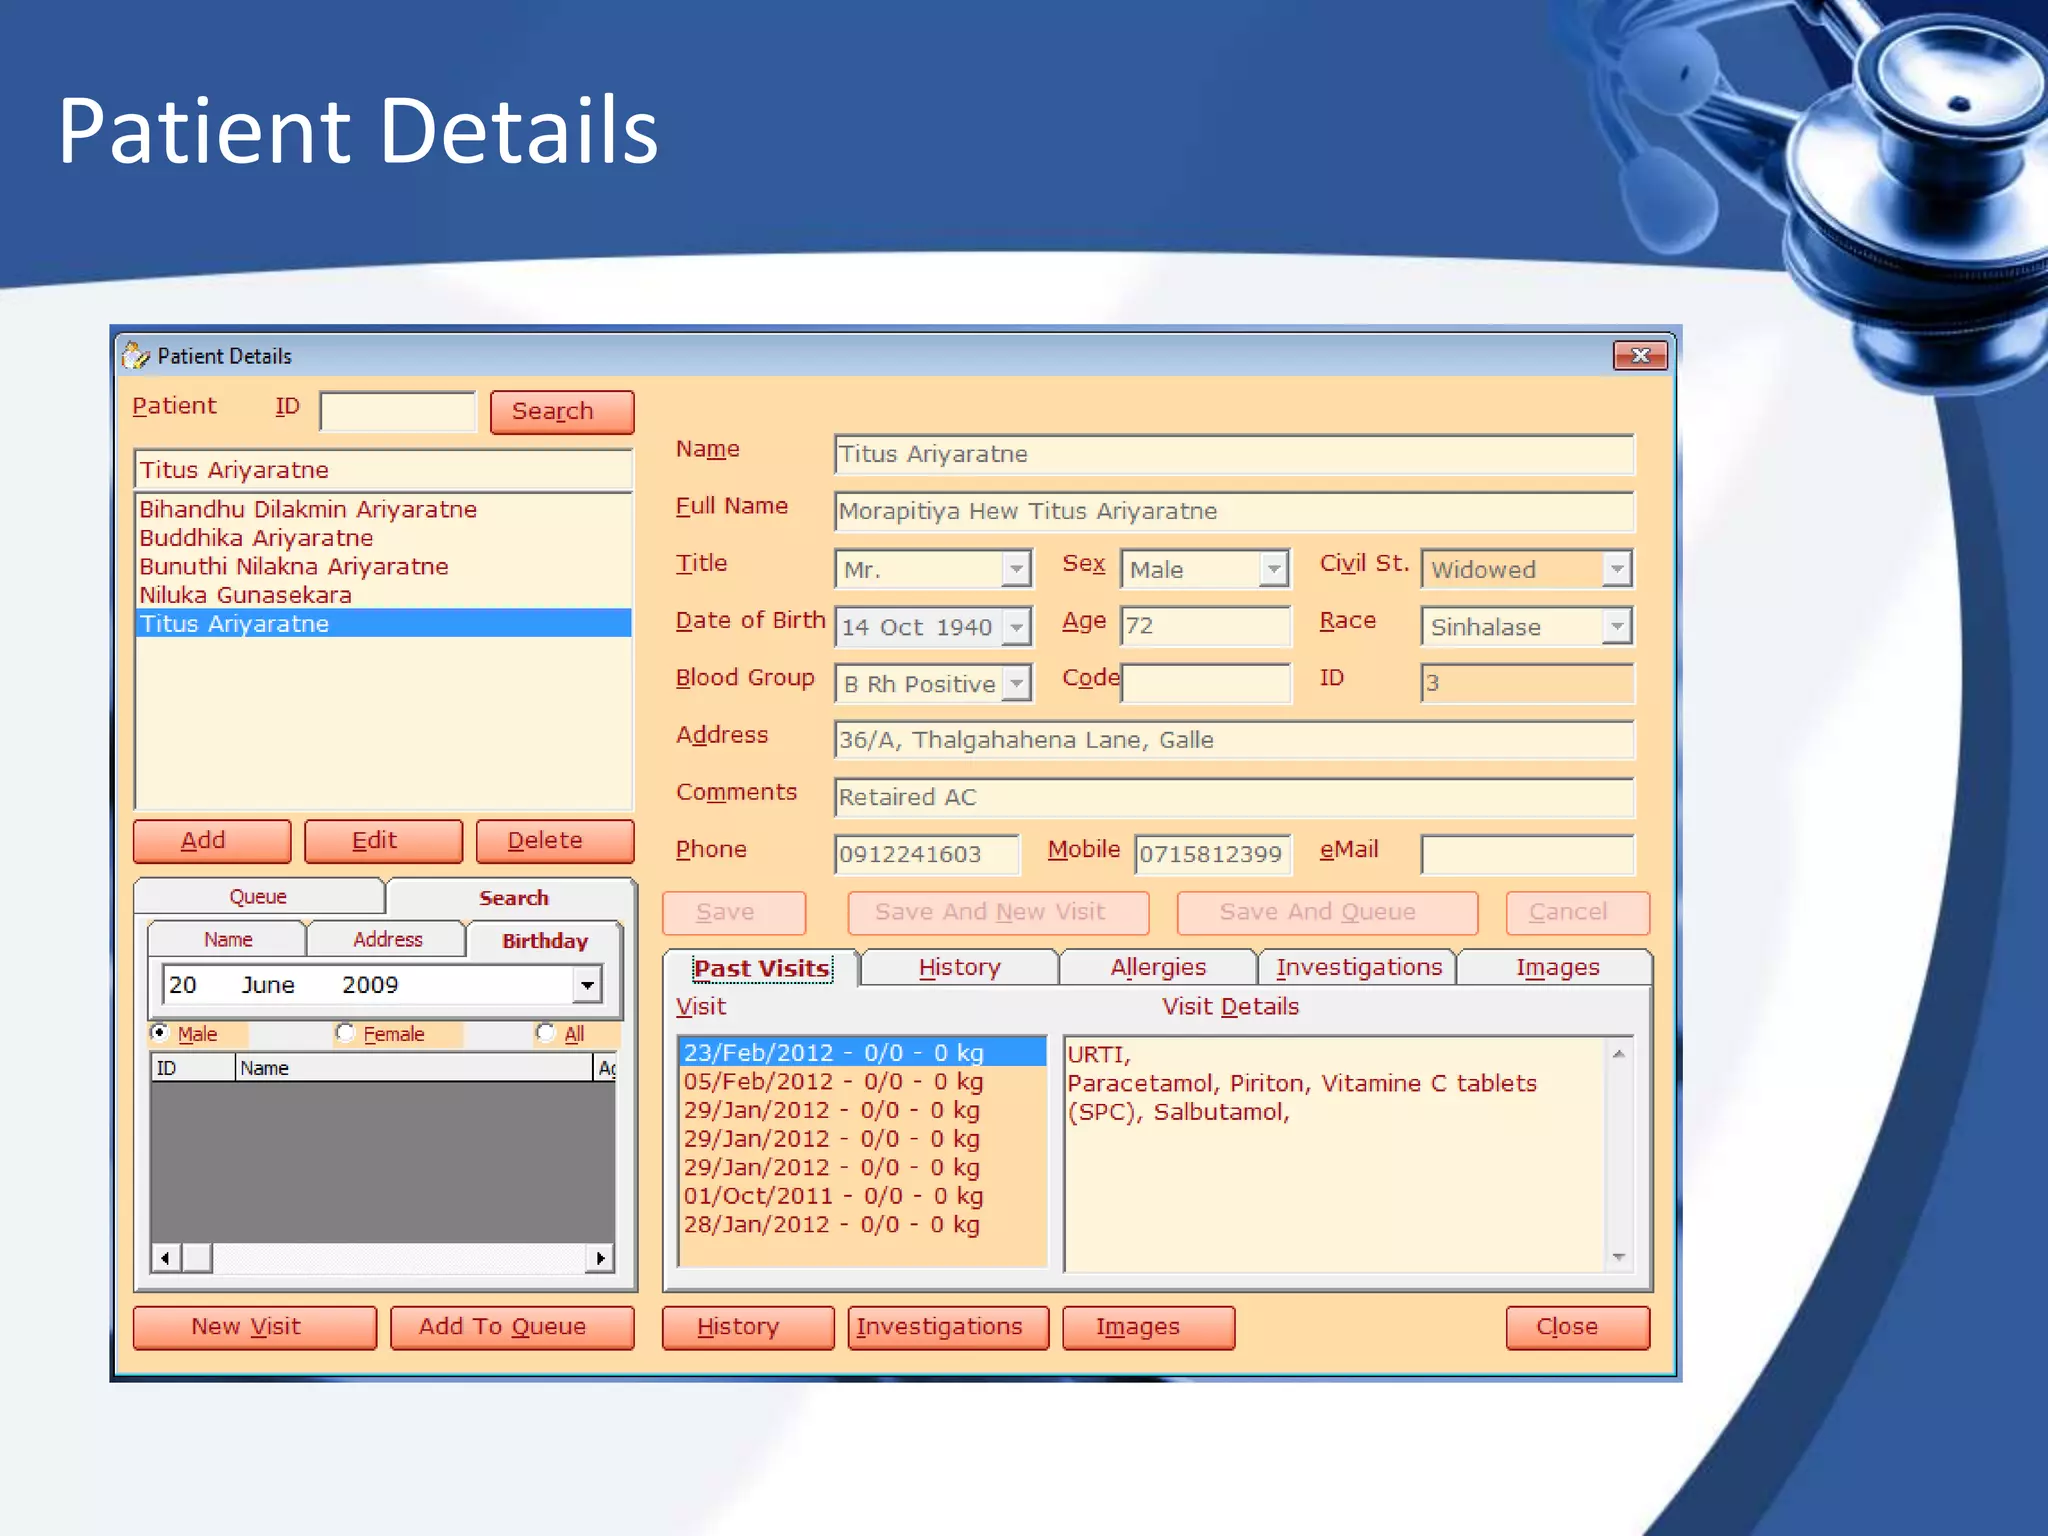Switch to the Queue tab
2048x1536 pixels.
(259, 896)
